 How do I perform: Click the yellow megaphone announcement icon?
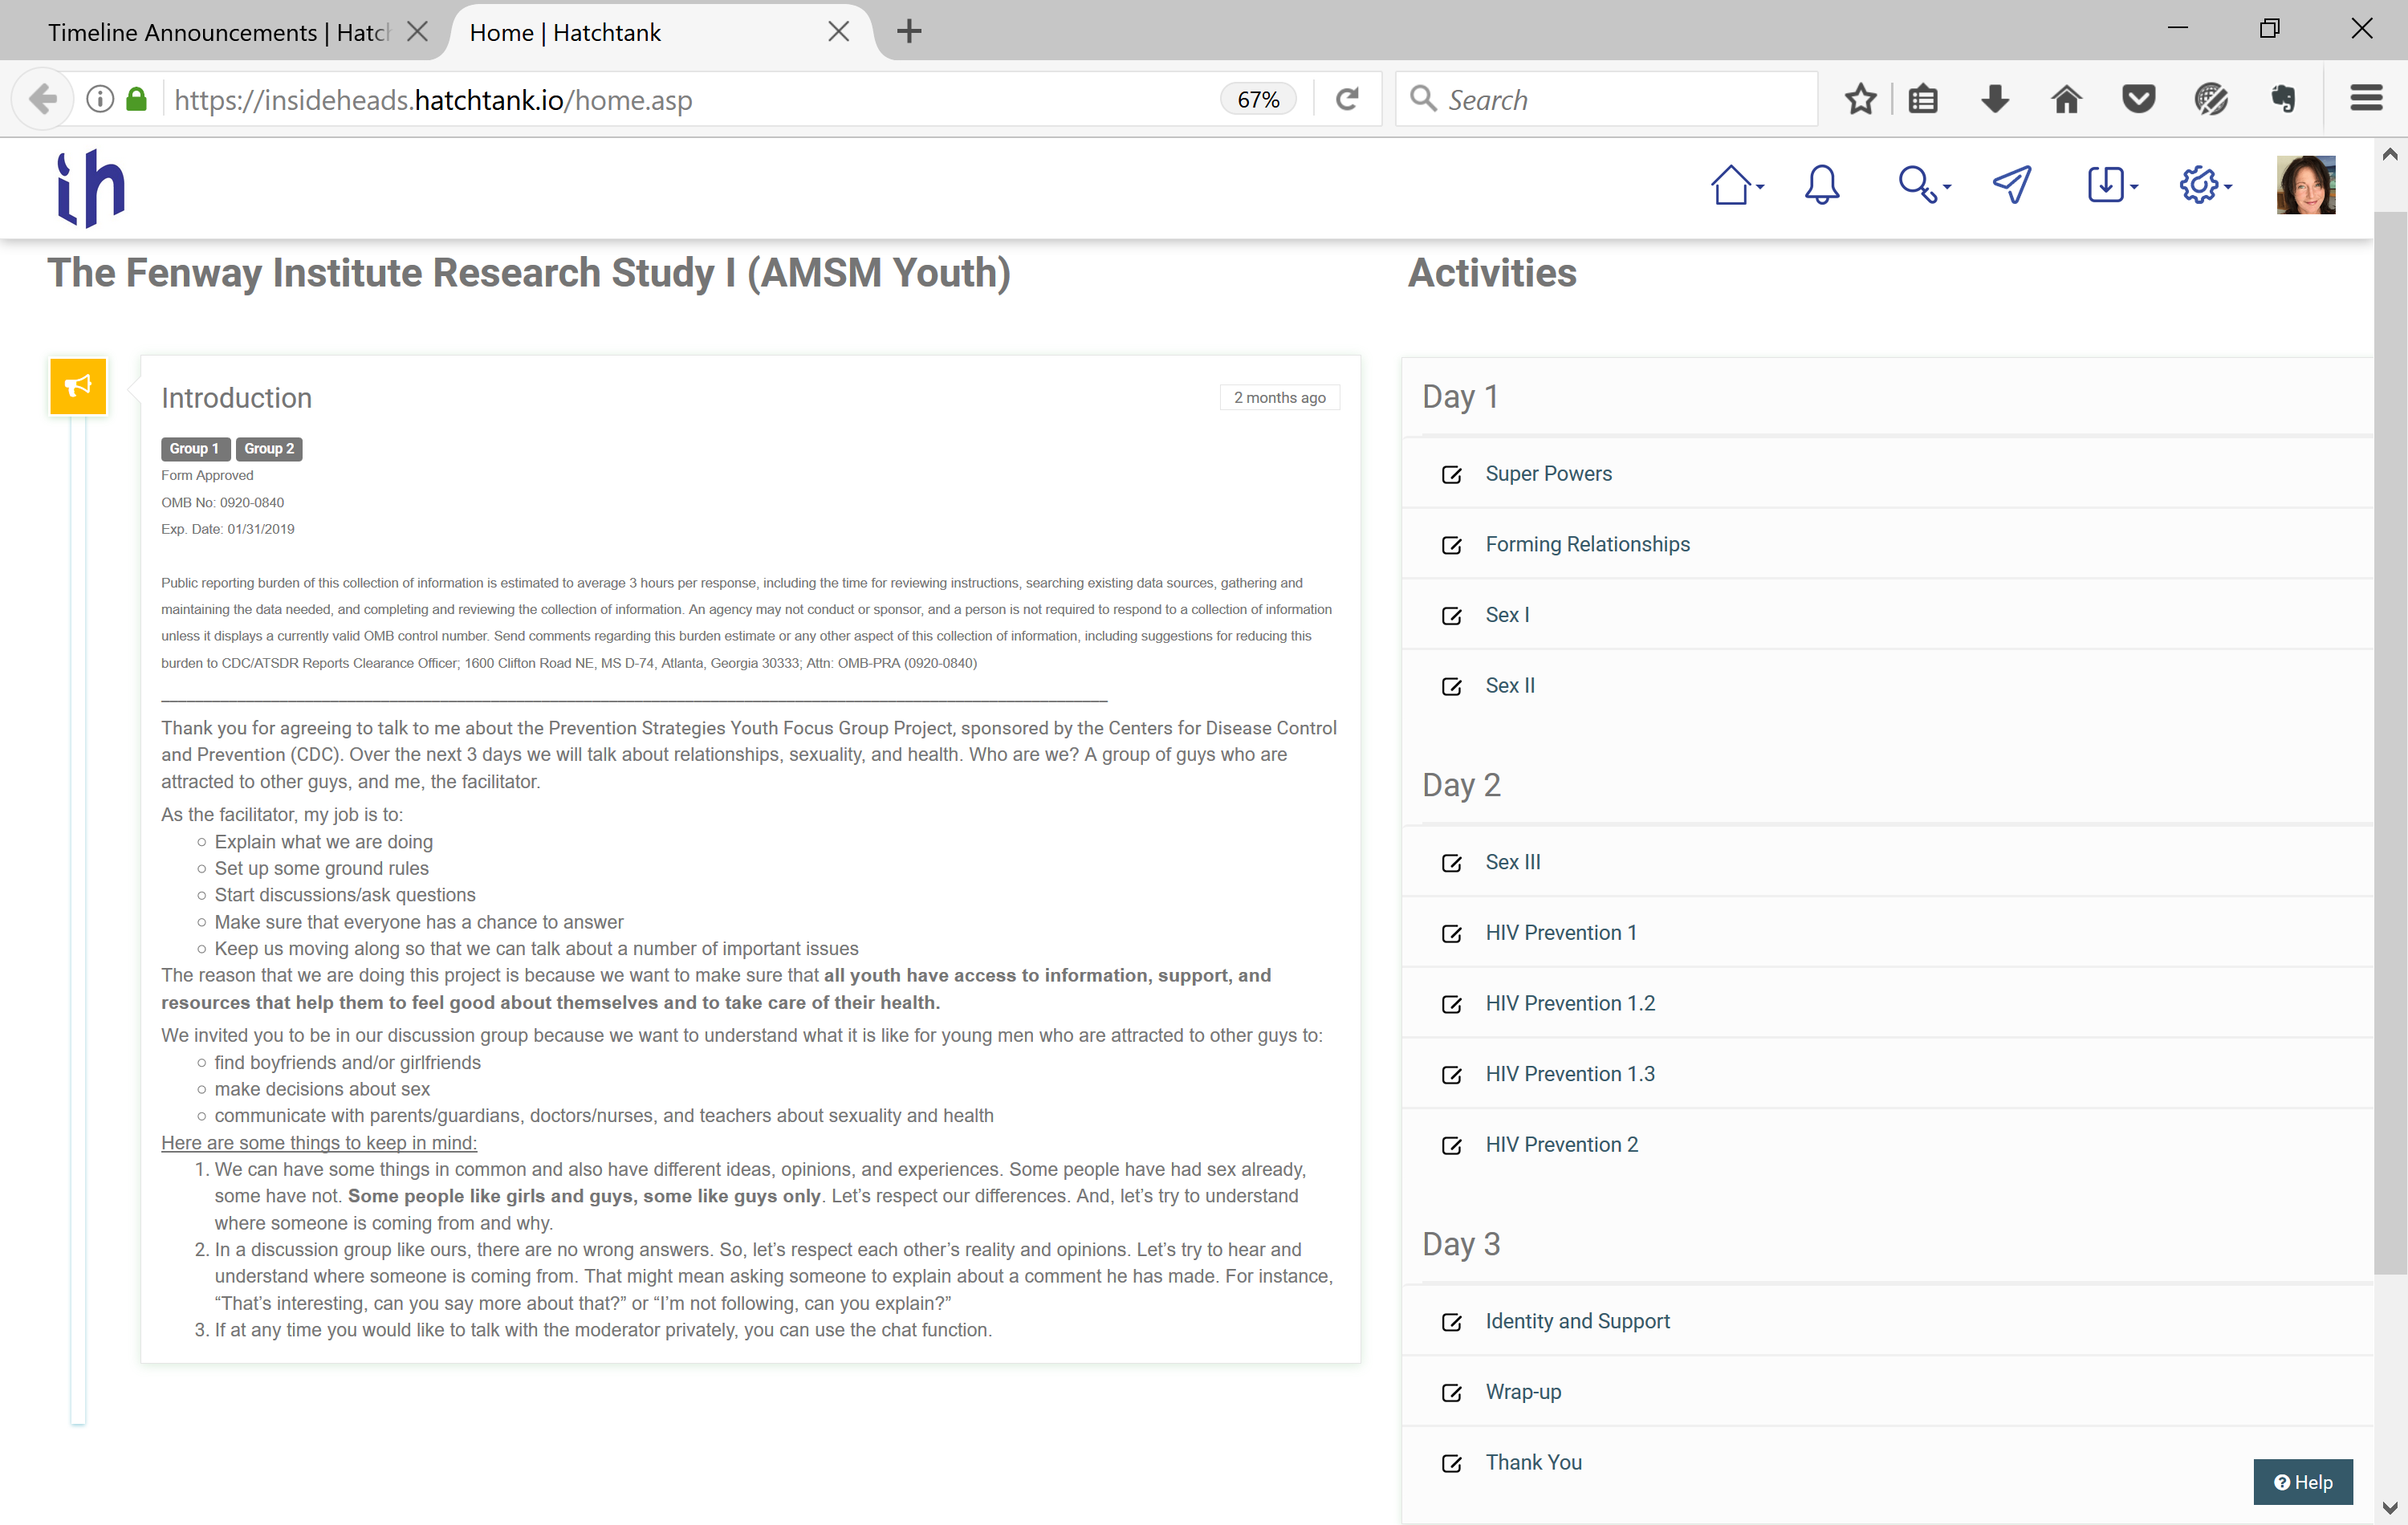point(78,386)
